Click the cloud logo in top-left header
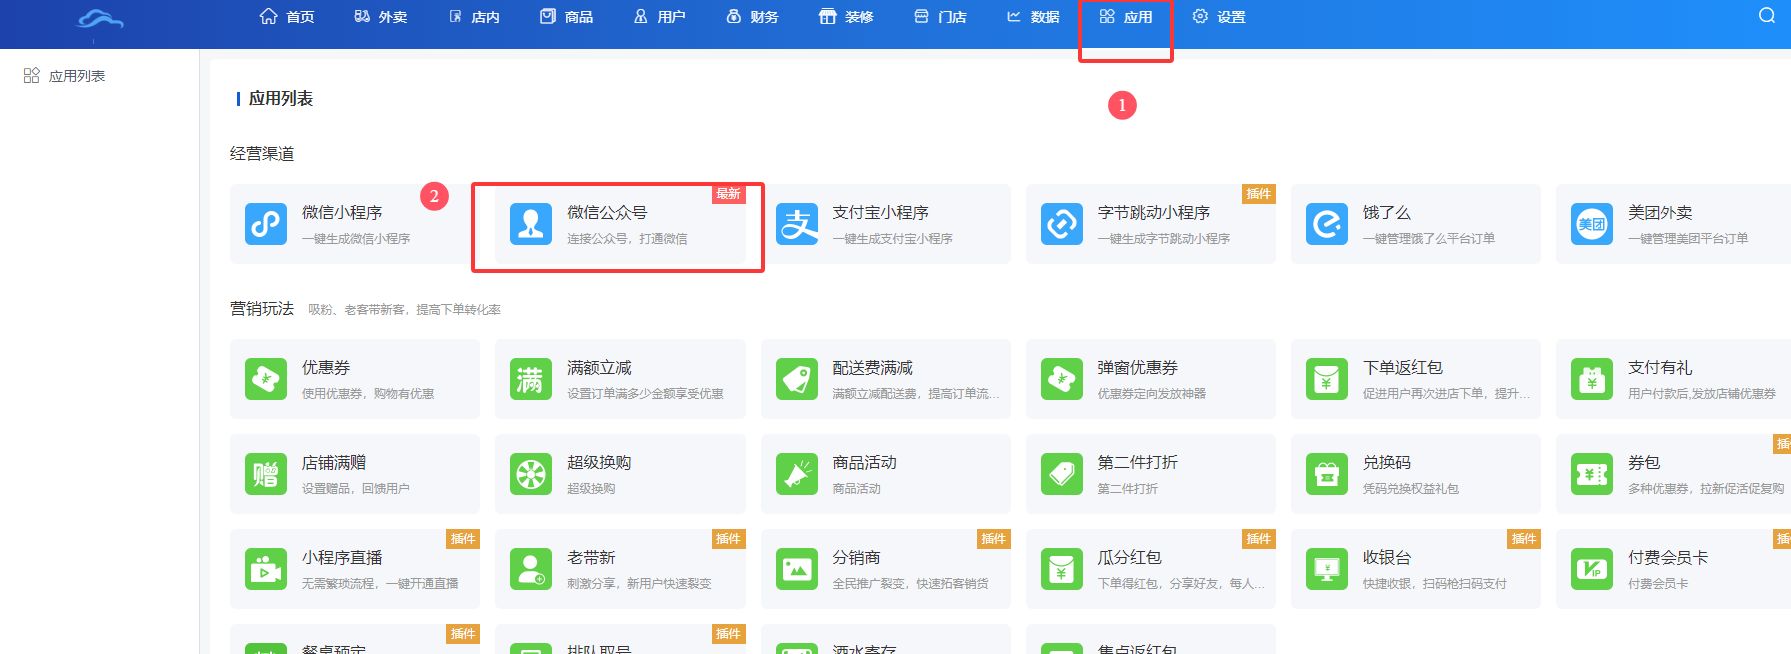This screenshot has height=654, width=1791. click(x=101, y=19)
